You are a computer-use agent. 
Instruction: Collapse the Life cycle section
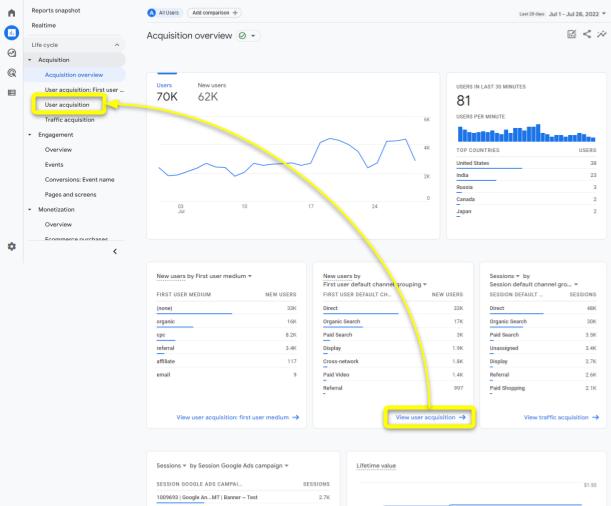pos(117,45)
